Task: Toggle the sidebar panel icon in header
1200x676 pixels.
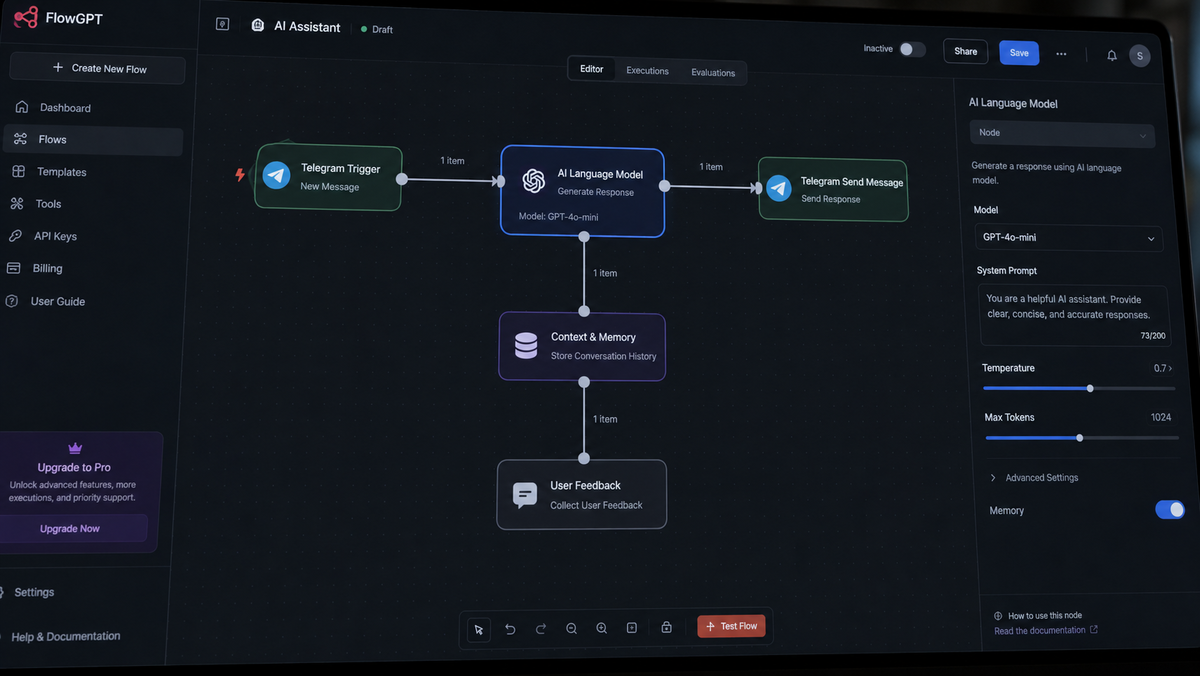Action: point(223,24)
